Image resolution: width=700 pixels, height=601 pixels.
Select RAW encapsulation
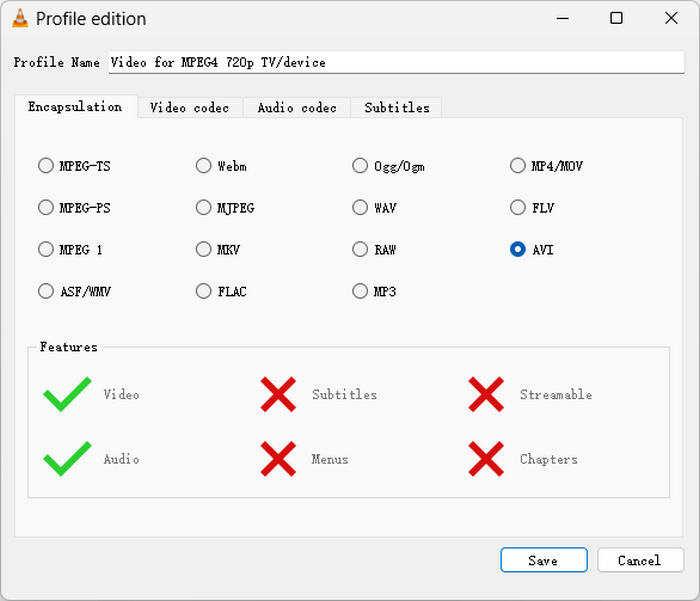coord(374,249)
